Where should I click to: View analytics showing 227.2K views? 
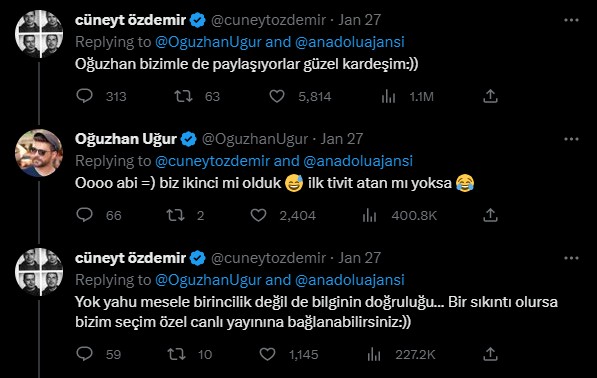(x=374, y=354)
